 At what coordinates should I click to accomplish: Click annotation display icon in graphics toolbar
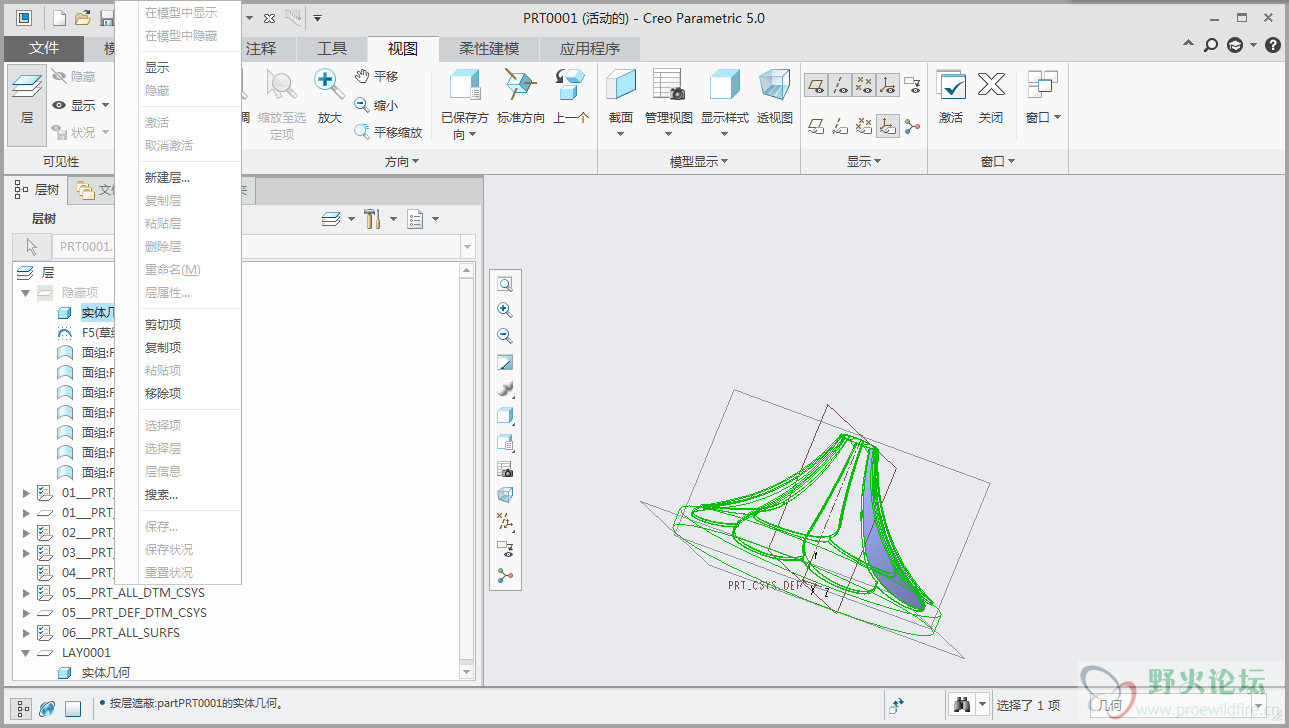click(x=505, y=549)
